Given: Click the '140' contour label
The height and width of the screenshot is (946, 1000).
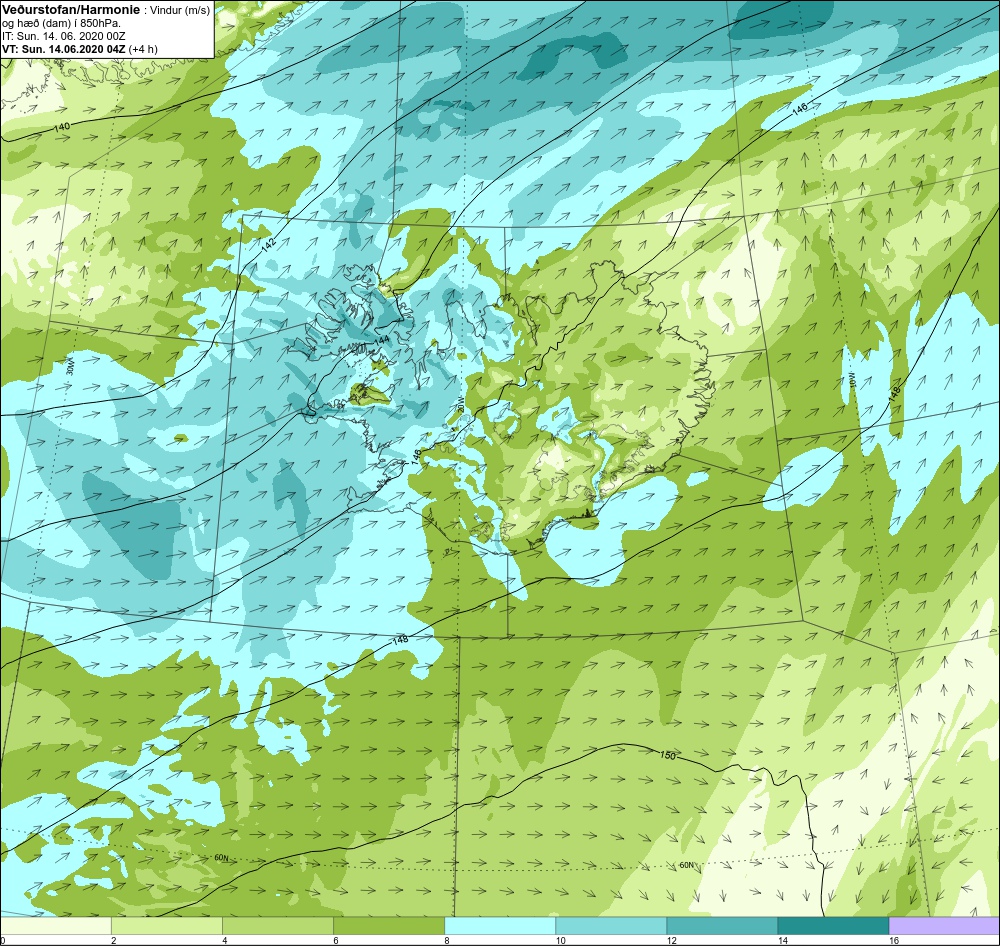Looking at the screenshot, I should pyautogui.click(x=62, y=128).
